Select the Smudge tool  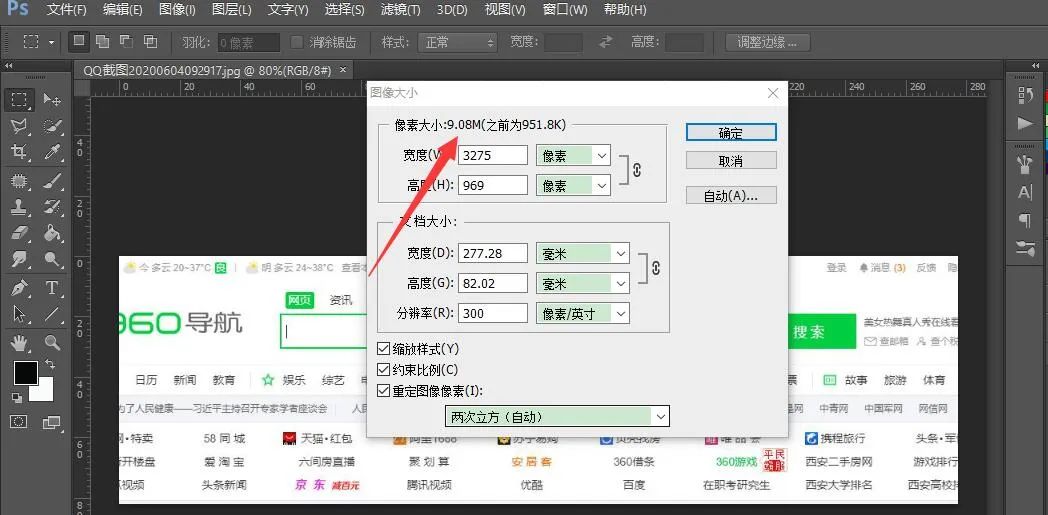pyautogui.click(x=19, y=259)
